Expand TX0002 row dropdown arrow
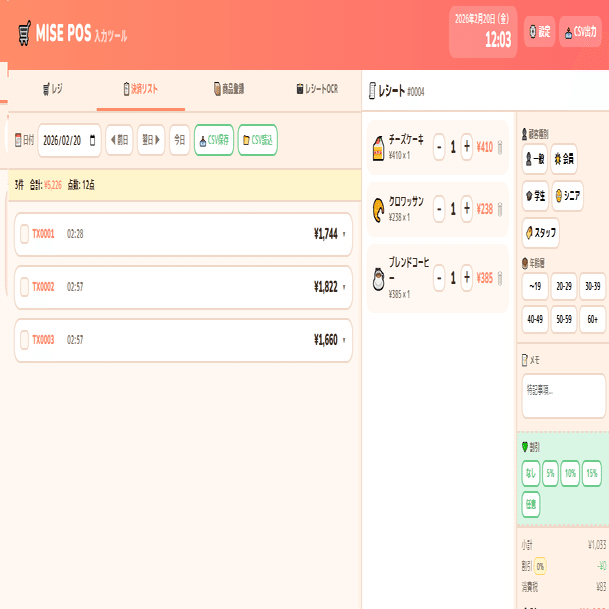The width and height of the screenshot is (609, 609). (x=344, y=287)
